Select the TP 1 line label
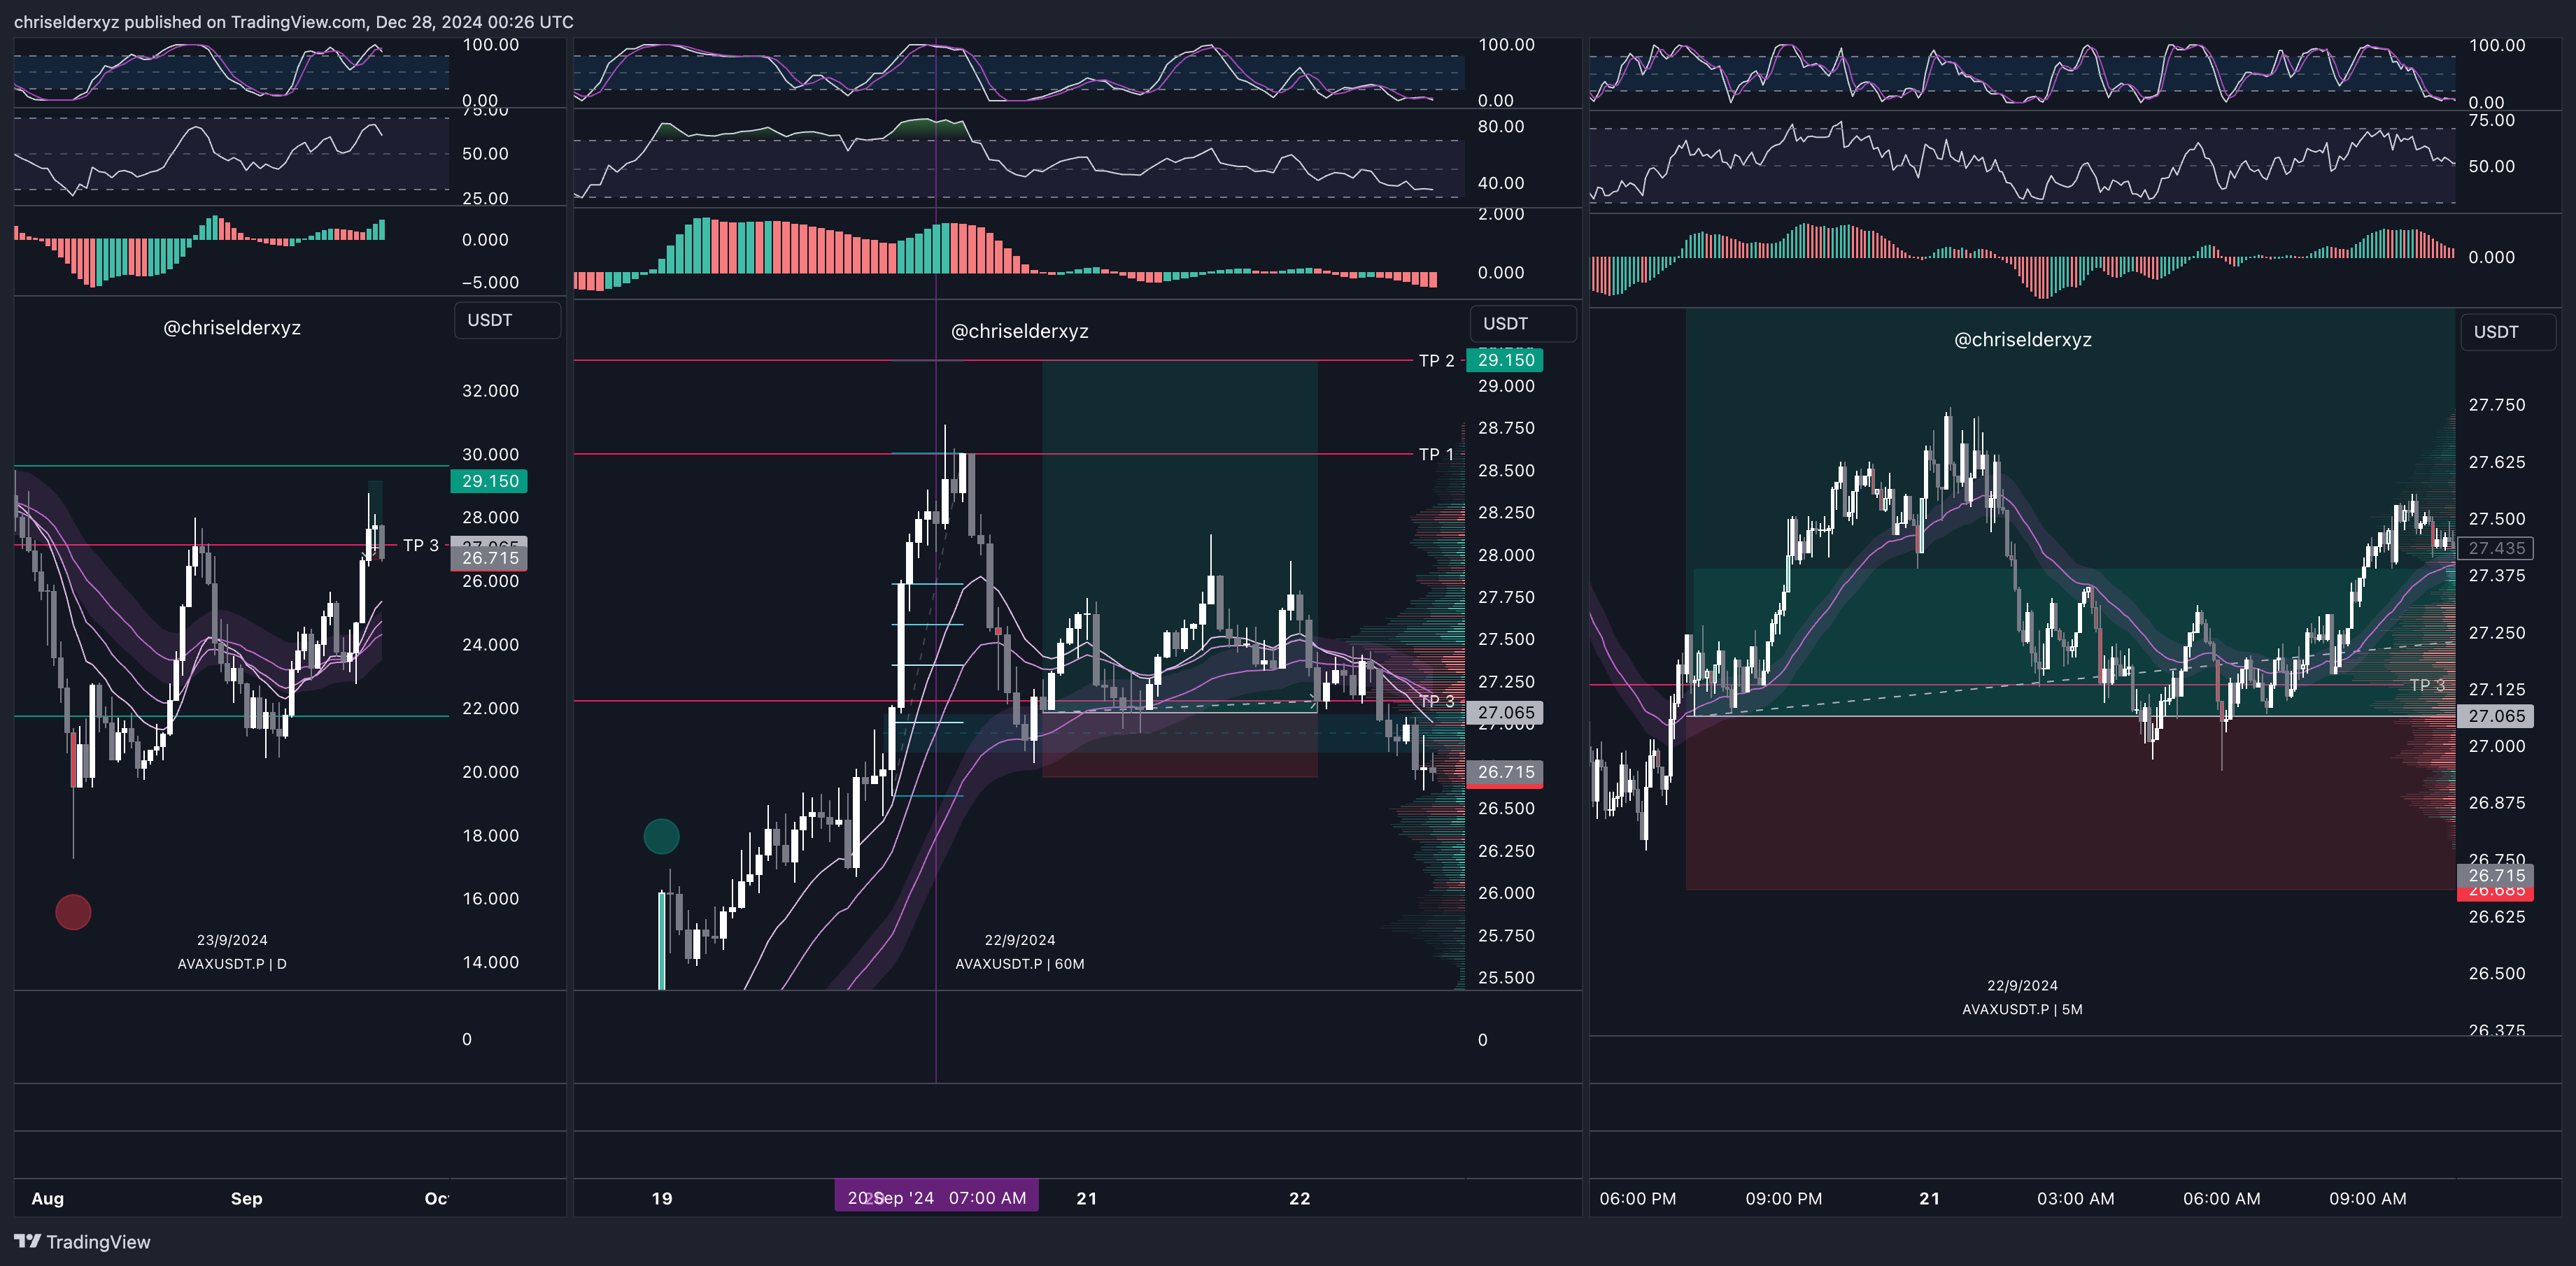 1436,454
